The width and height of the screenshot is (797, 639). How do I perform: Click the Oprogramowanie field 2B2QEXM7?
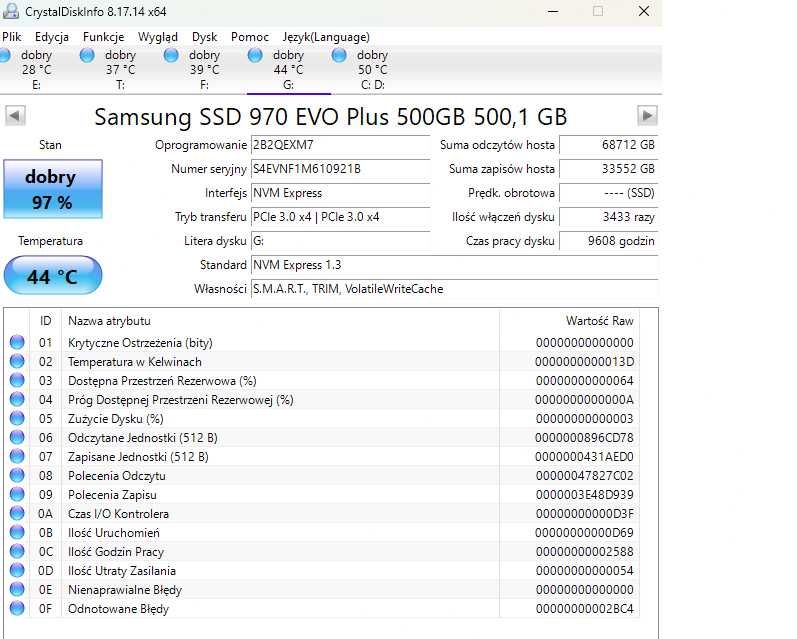coord(341,145)
